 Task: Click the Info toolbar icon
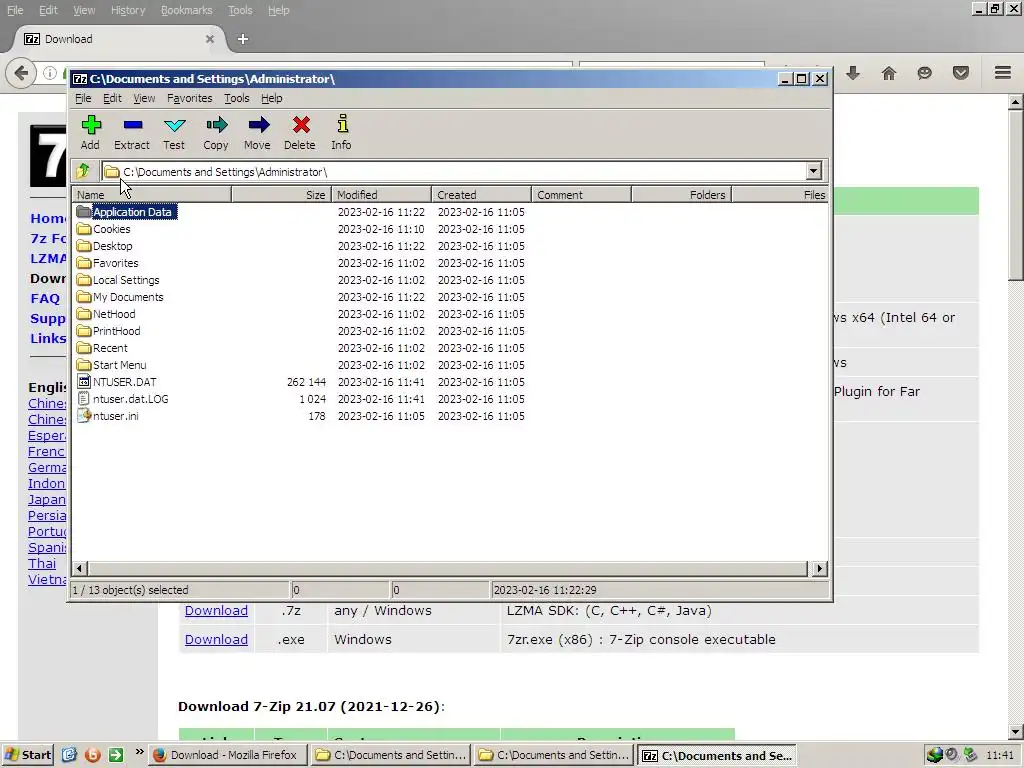[341, 133]
